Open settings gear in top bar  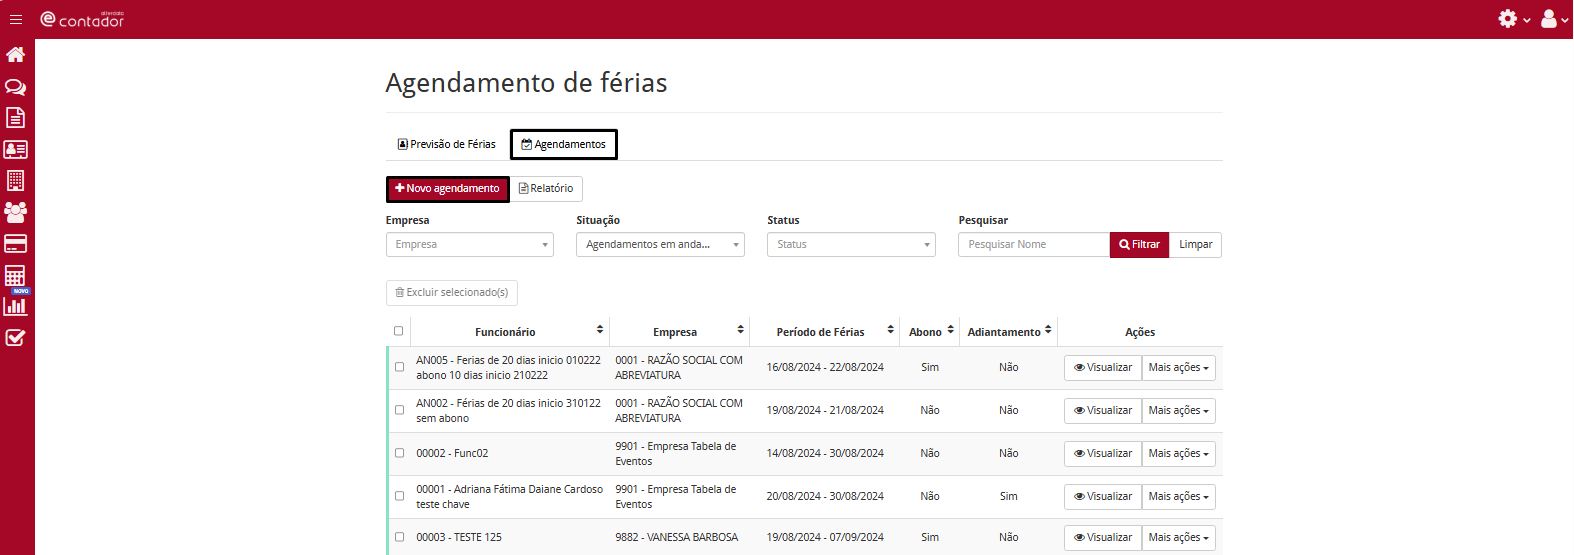(1508, 19)
